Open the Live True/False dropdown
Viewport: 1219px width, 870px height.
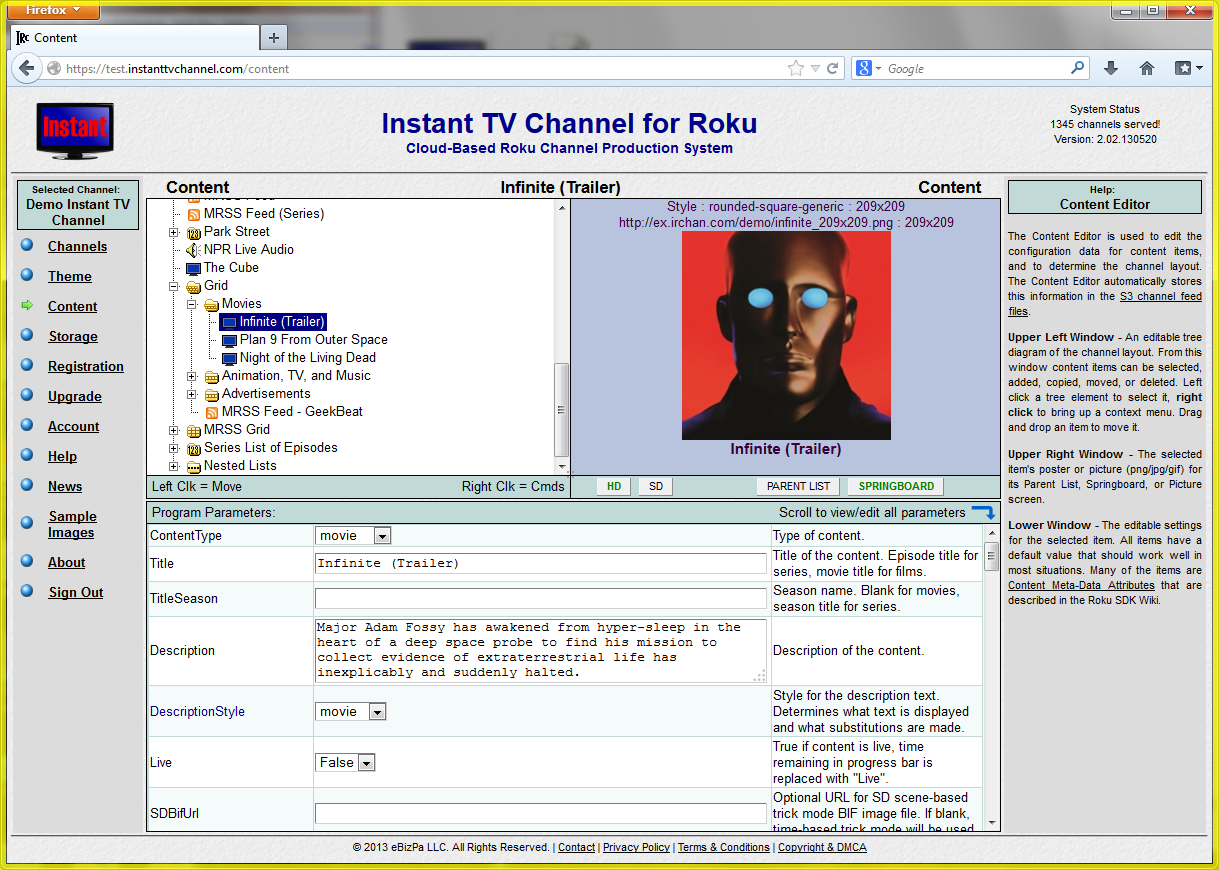tap(367, 763)
